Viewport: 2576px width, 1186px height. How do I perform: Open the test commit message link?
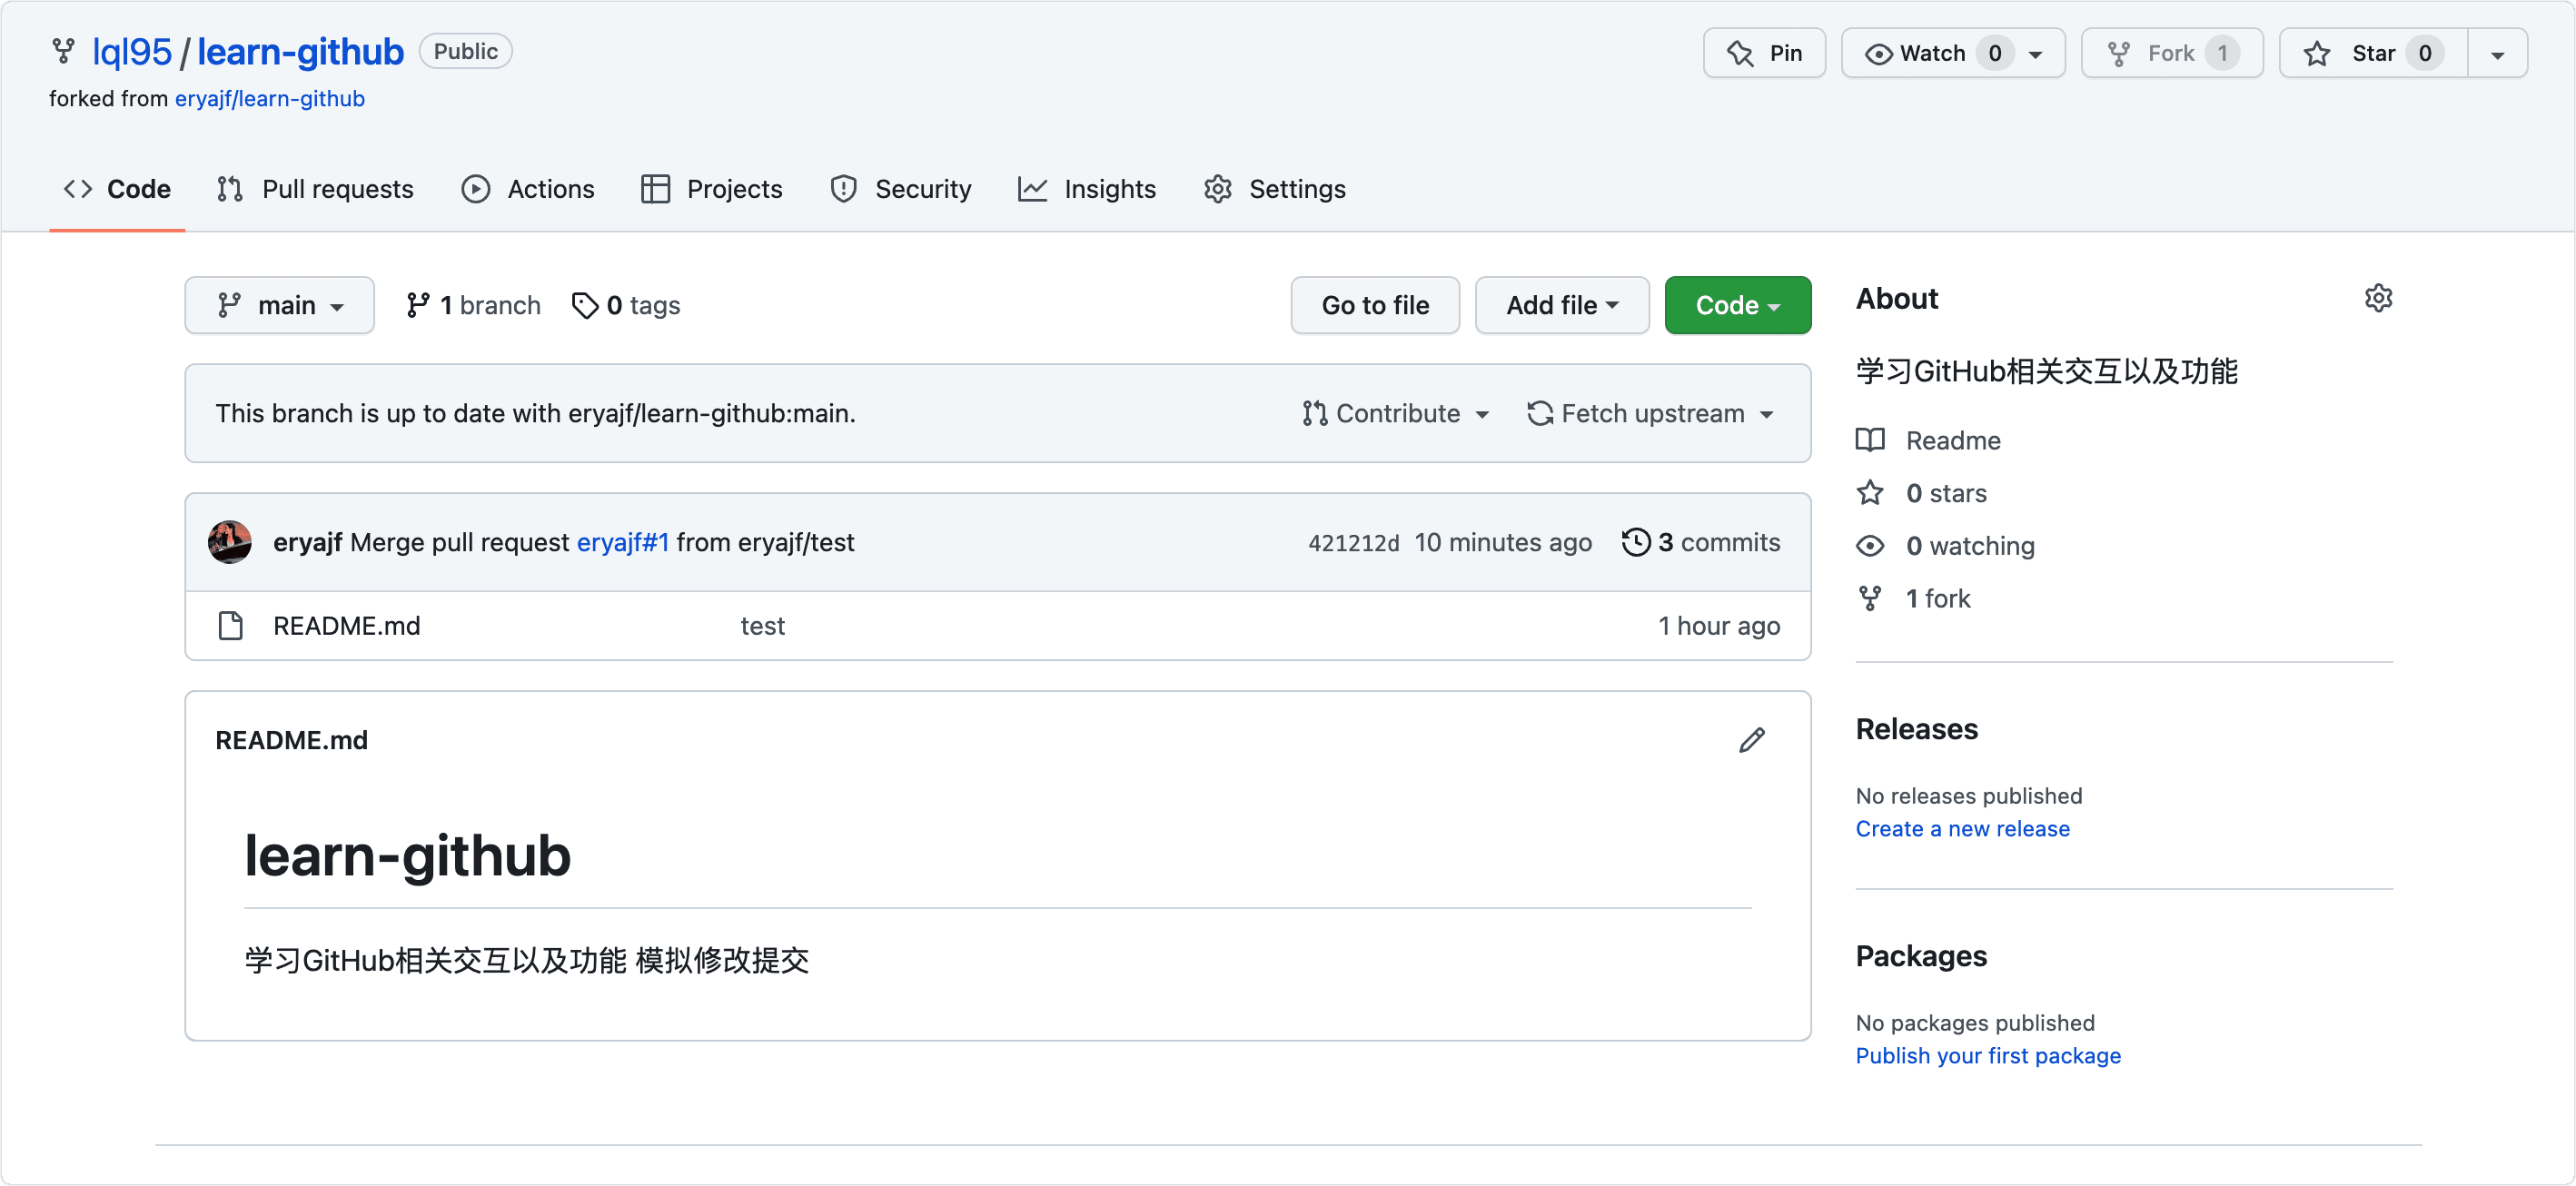(763, 625)
